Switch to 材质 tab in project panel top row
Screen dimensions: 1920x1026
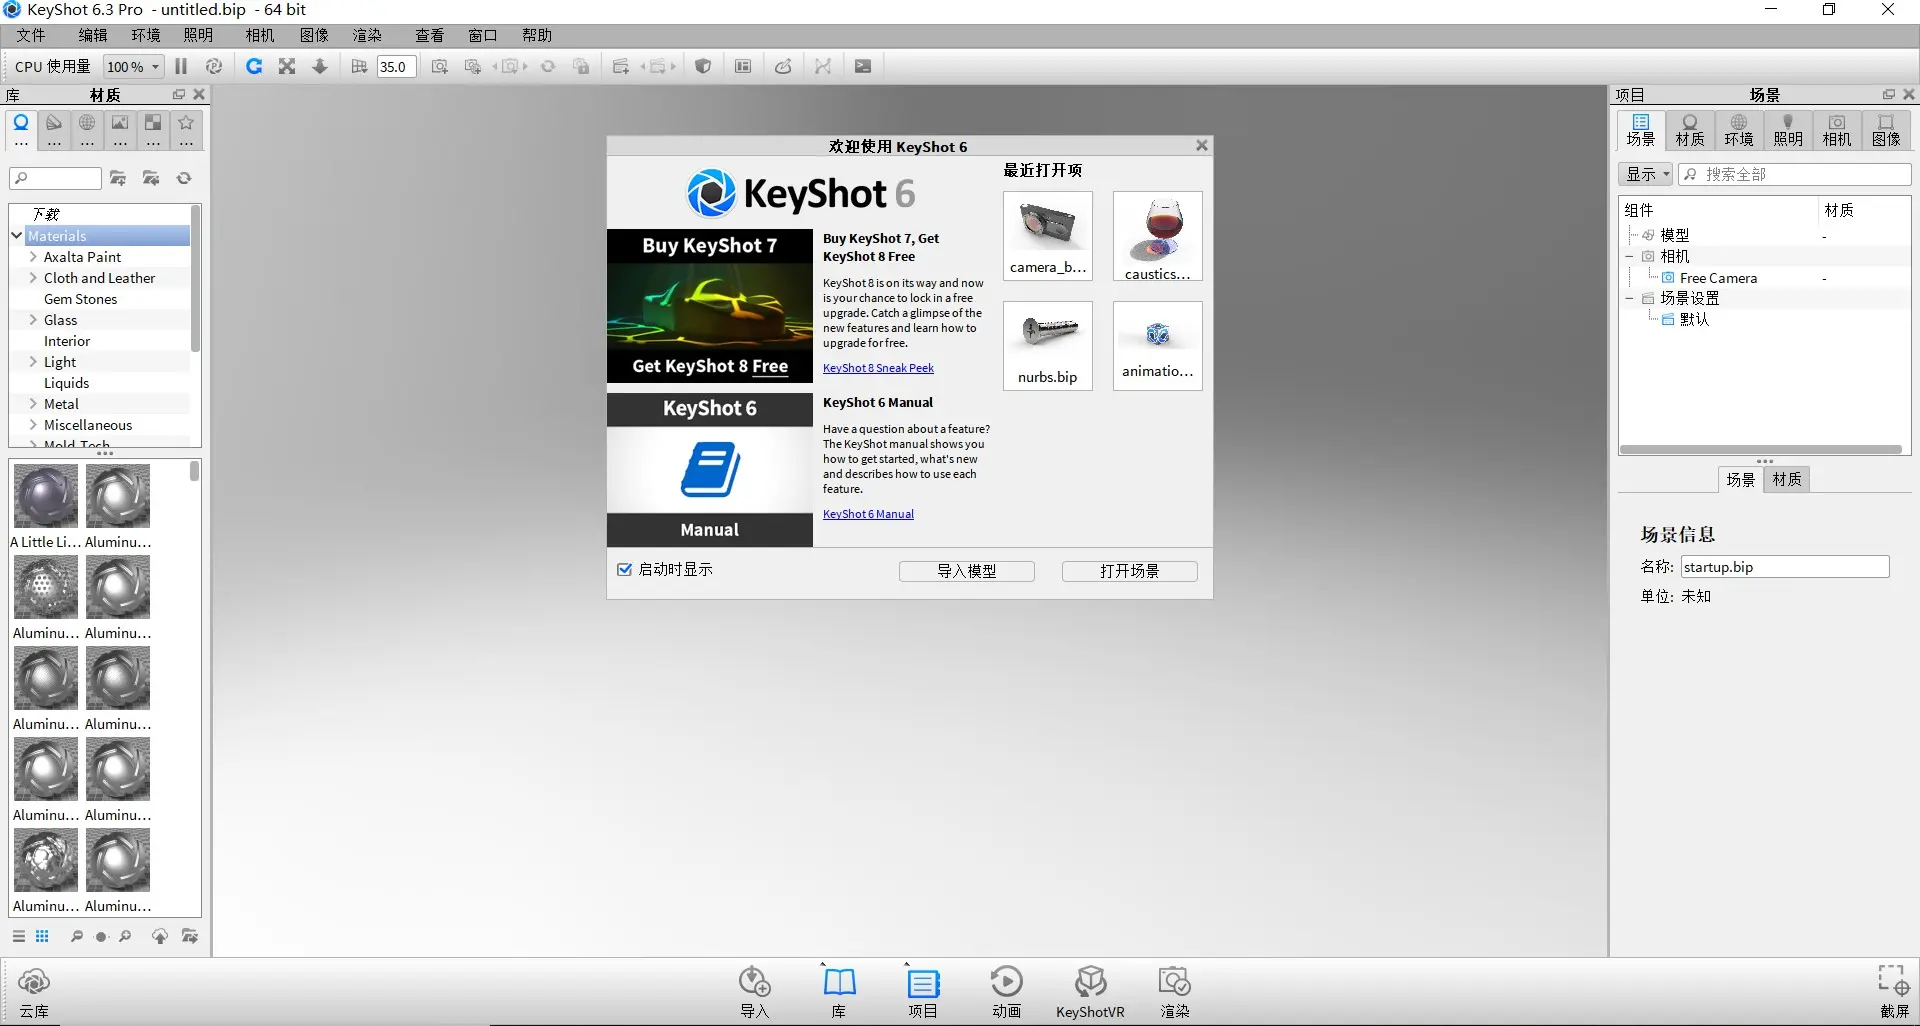(1690, 130)
